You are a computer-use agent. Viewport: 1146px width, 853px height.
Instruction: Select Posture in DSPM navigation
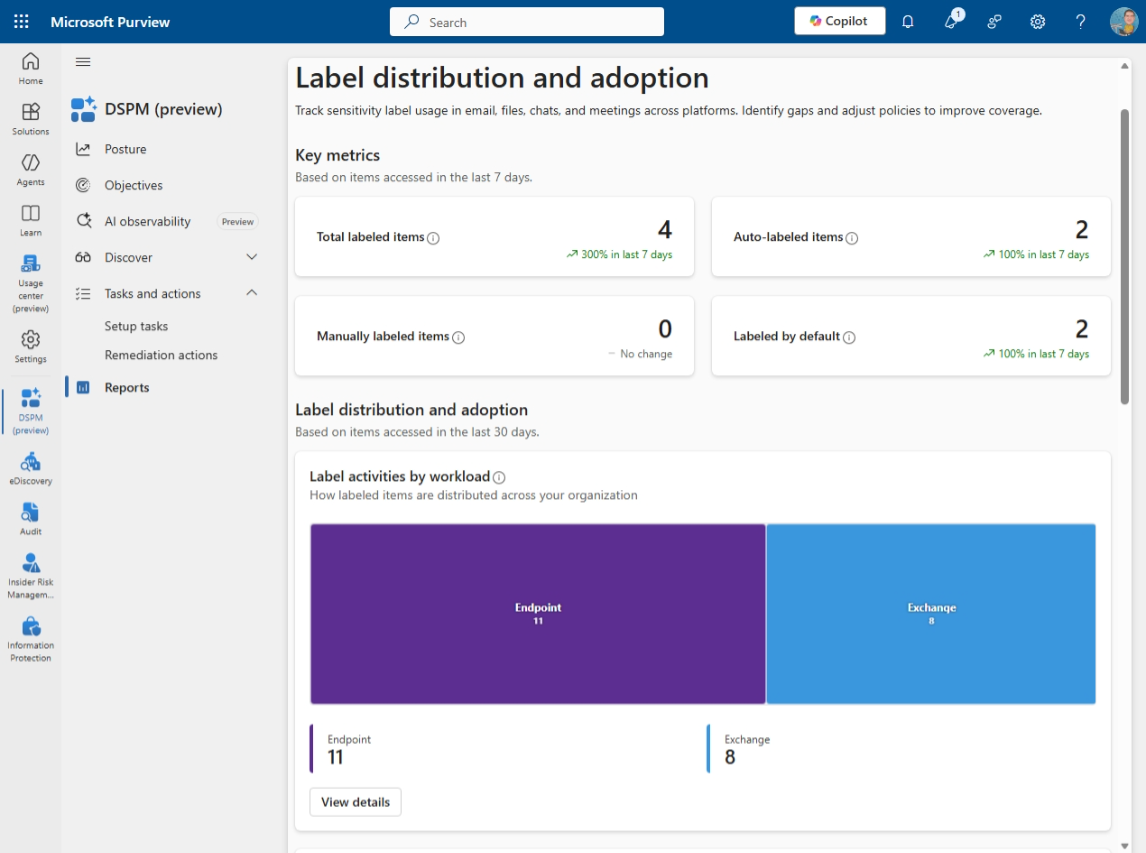tap(125, 149)
